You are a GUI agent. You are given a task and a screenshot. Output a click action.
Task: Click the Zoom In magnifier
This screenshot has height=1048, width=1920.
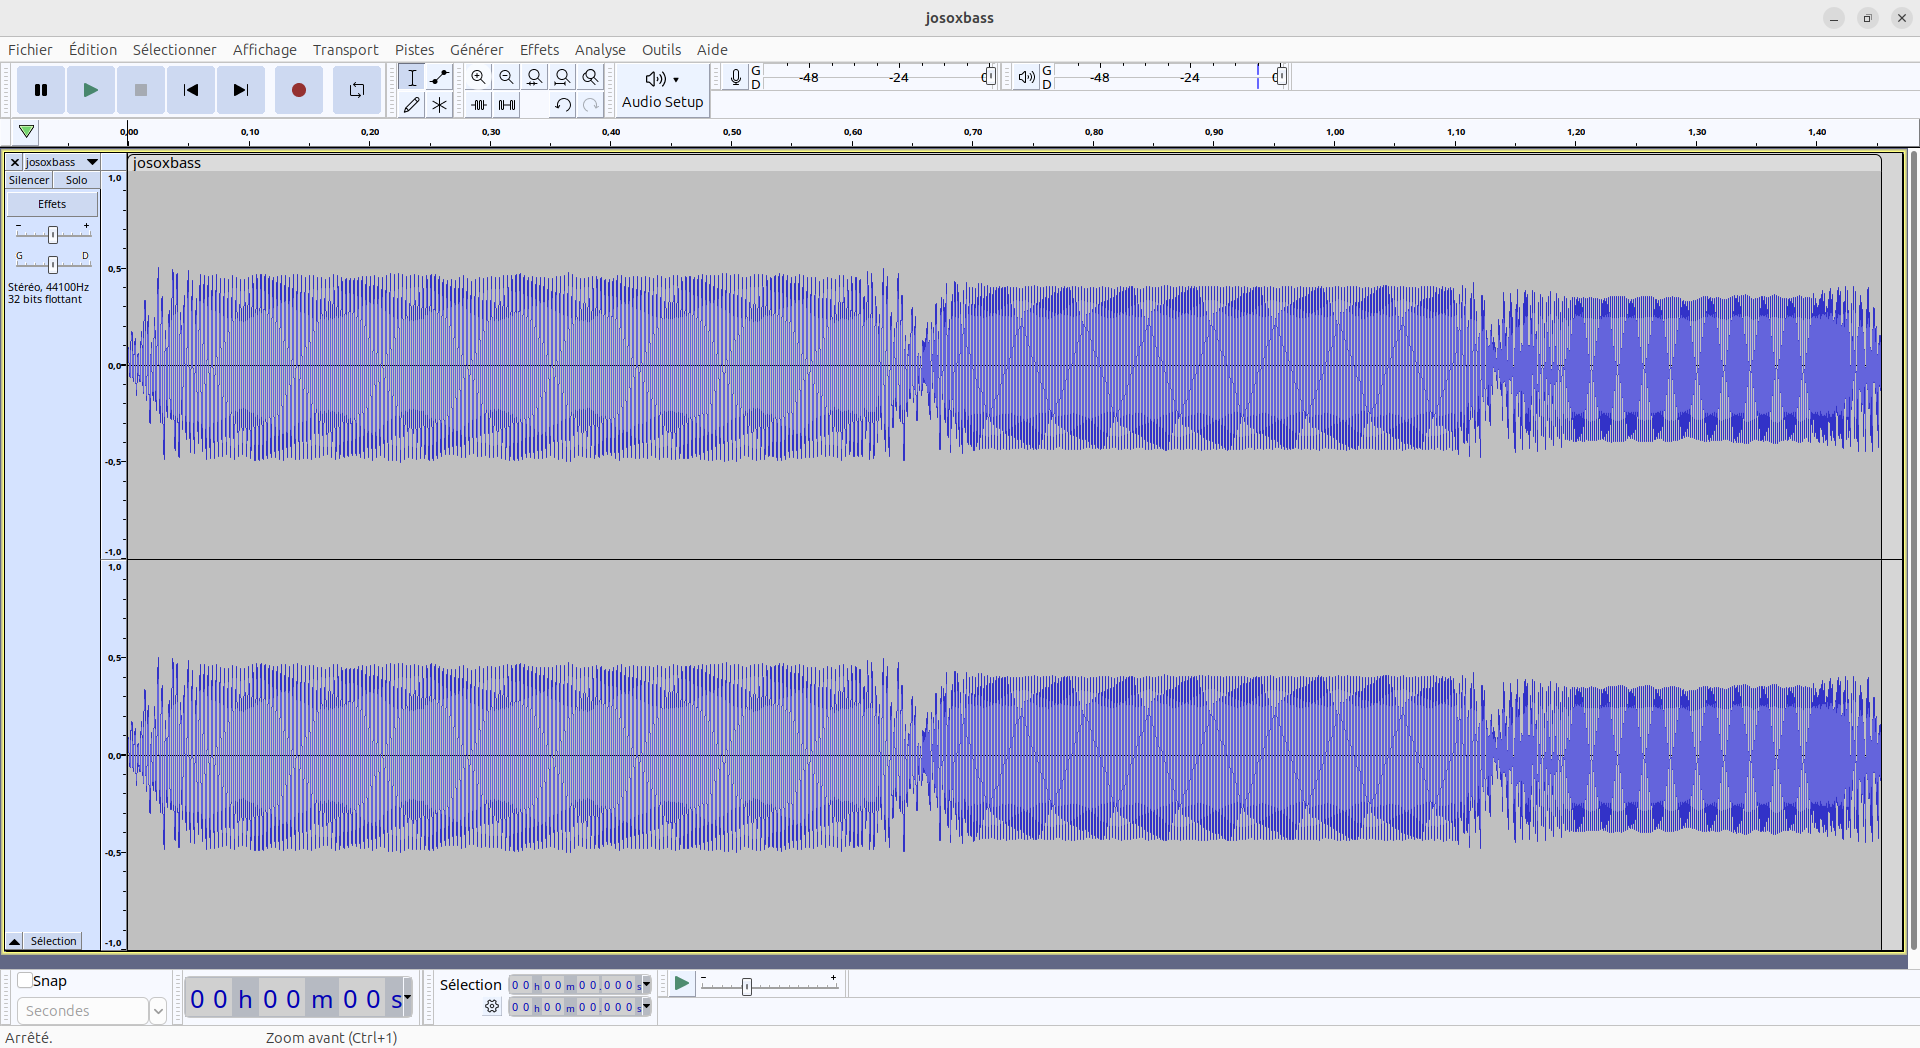coord(478,77)
